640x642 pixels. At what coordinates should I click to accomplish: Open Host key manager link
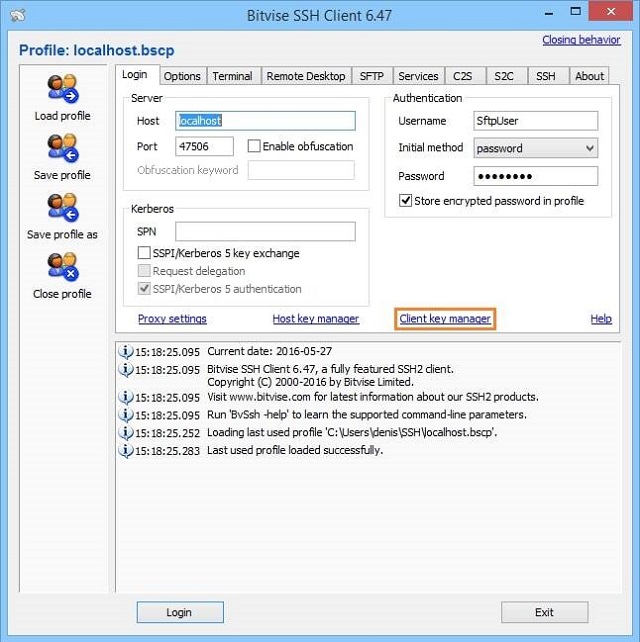coord(316,319)
